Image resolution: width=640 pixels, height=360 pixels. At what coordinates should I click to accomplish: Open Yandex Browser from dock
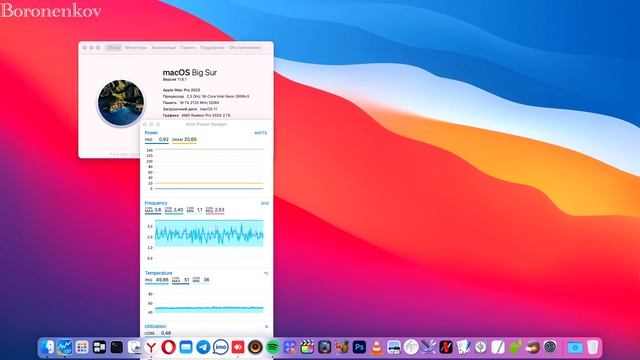coord(151,347)
